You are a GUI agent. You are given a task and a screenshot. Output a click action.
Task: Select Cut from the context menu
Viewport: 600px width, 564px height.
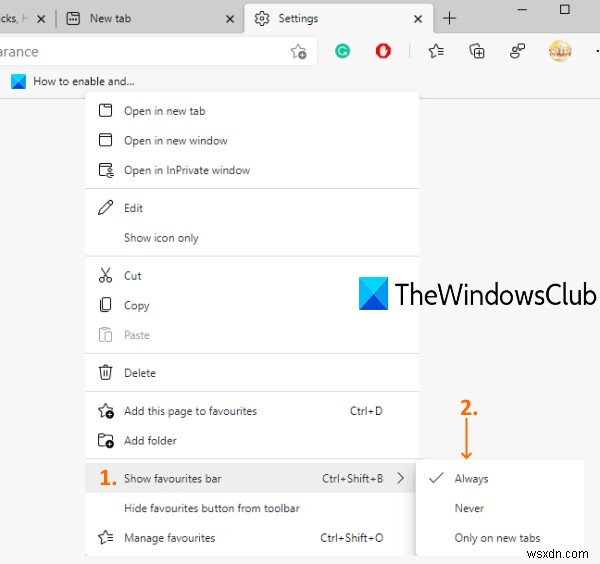click(x=252, y=275)
